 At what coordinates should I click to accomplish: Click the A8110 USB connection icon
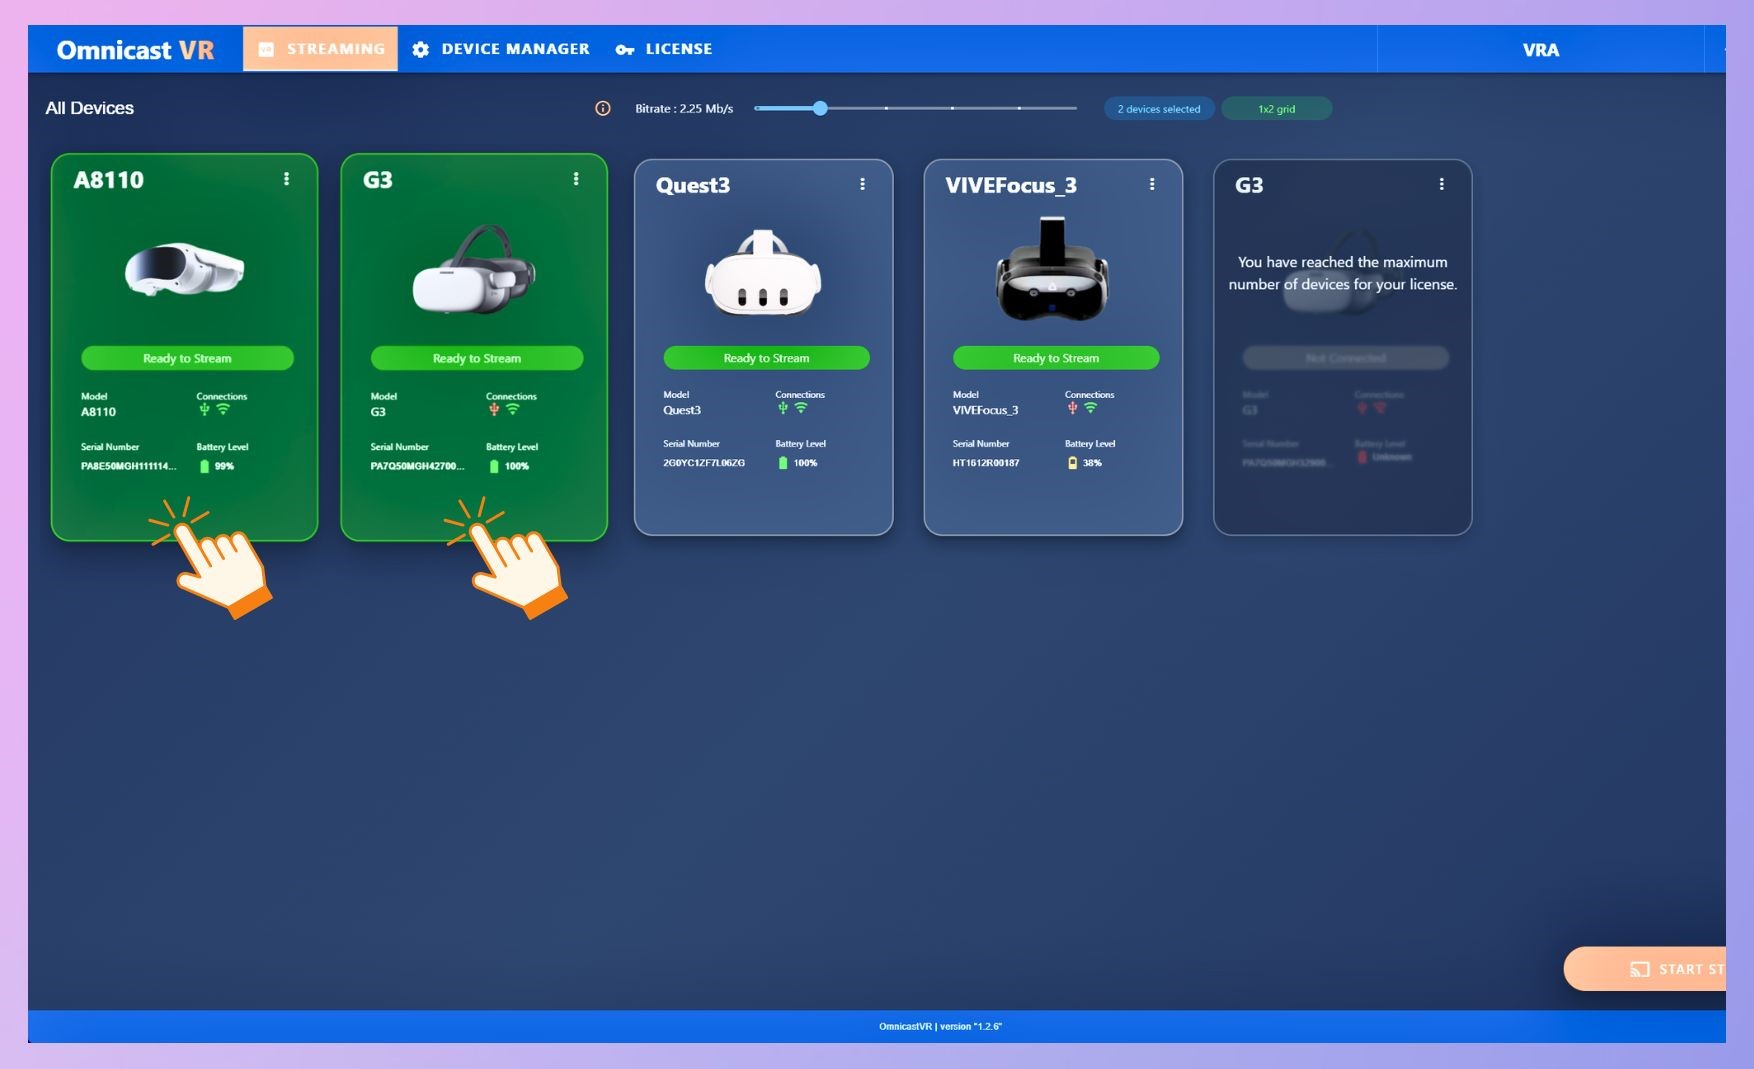coord(204,410)
